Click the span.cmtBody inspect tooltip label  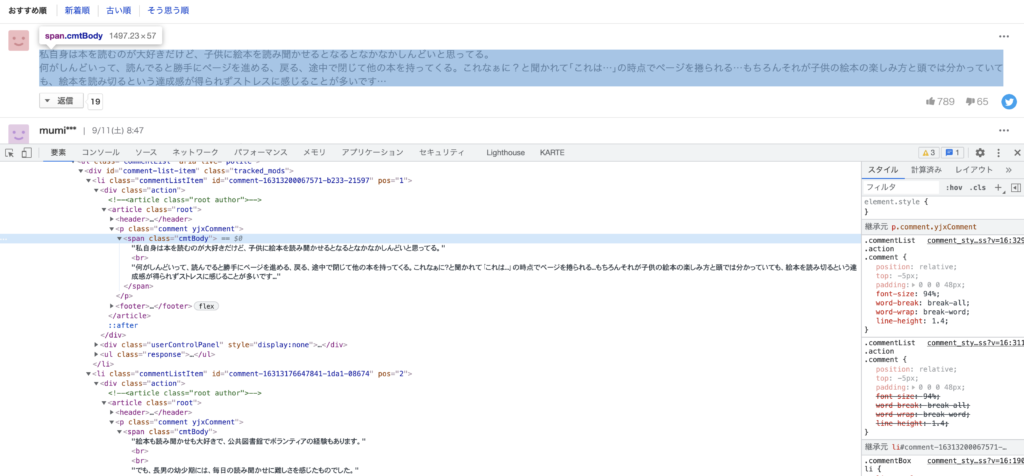click(x=101, y=35)
